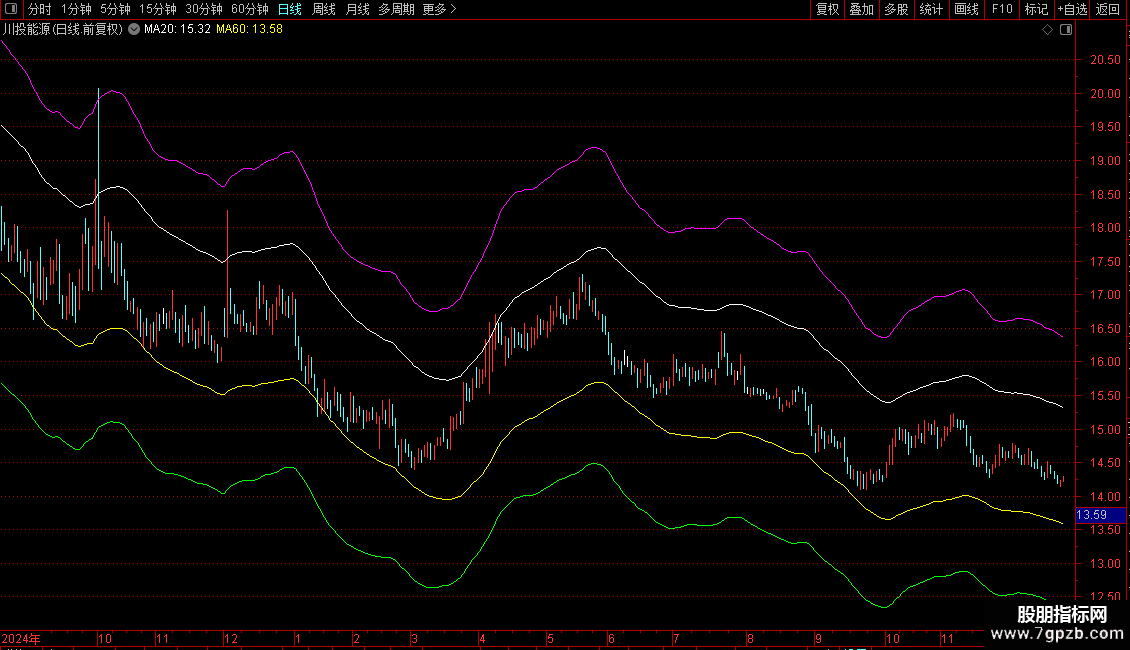Switch to 周线 weekly chart

pos(324,9)
